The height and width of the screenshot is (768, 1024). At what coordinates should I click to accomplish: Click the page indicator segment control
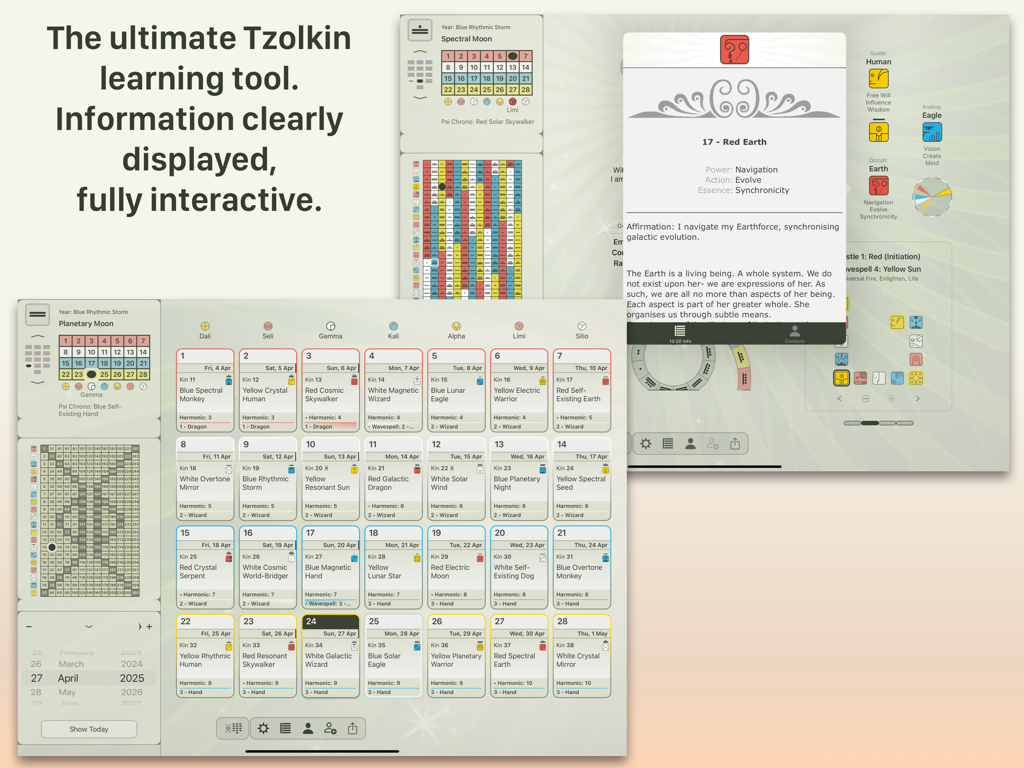pos(877,422)
